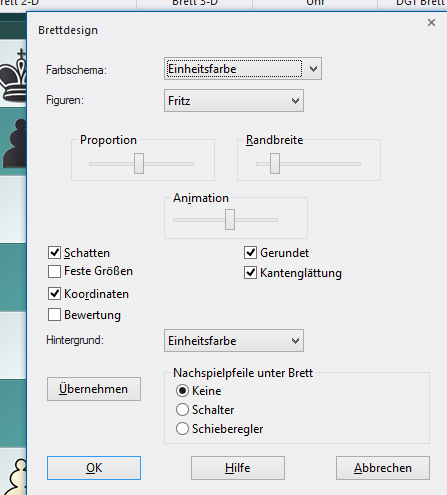Enable the Bewertung checkbox
Image resolution: width=447 pixels, height=495 pixels.
tap(54, 315)
